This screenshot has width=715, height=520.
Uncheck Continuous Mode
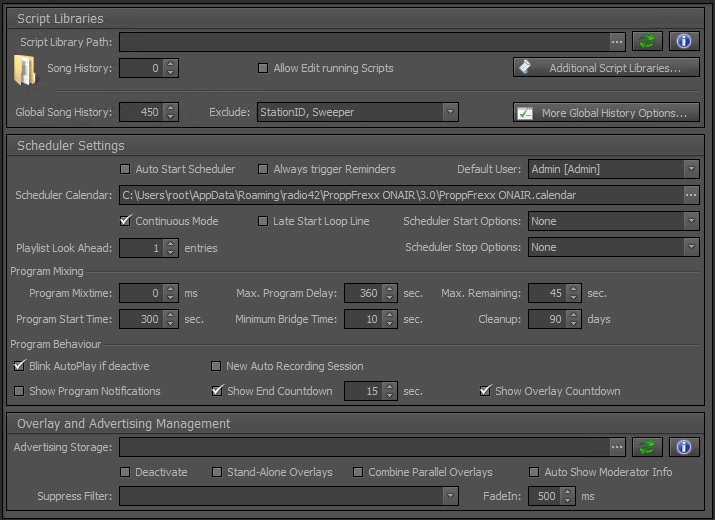[x=124, y=221]
